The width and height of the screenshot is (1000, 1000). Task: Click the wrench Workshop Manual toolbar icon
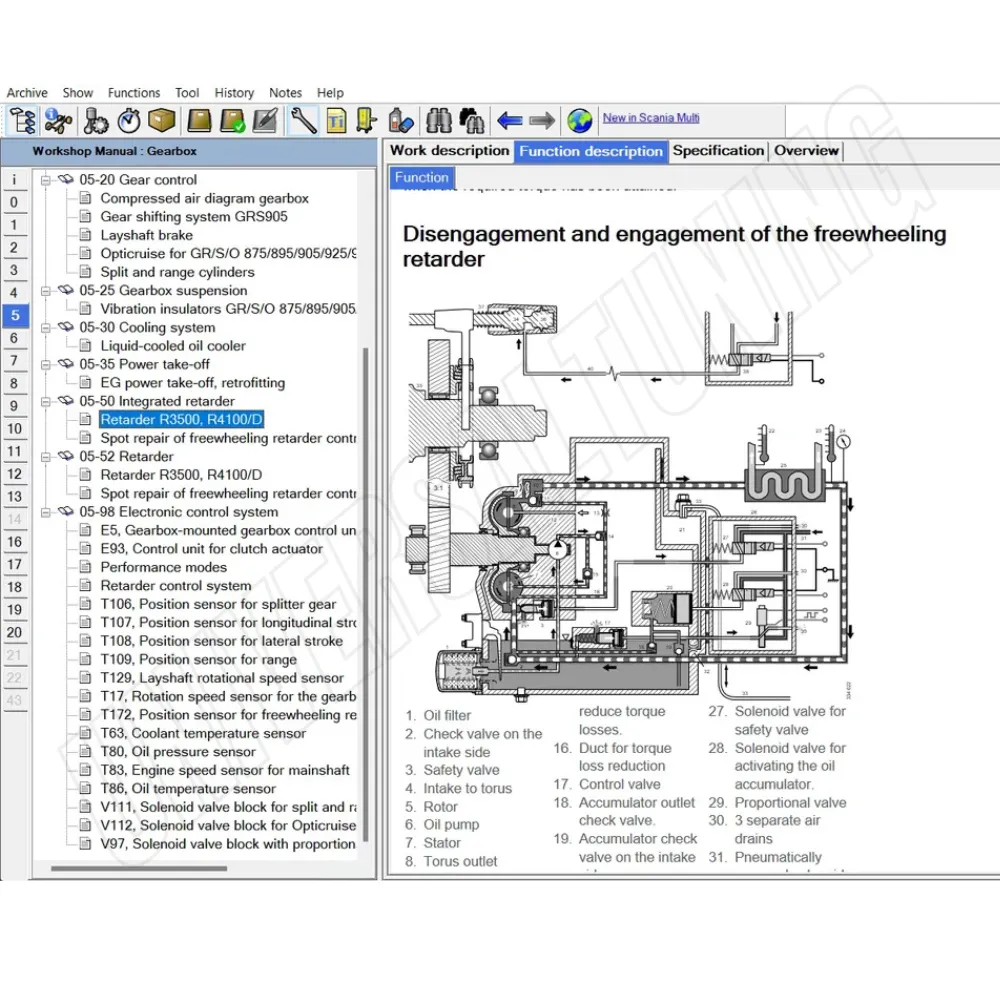click(x=303, y=121)
